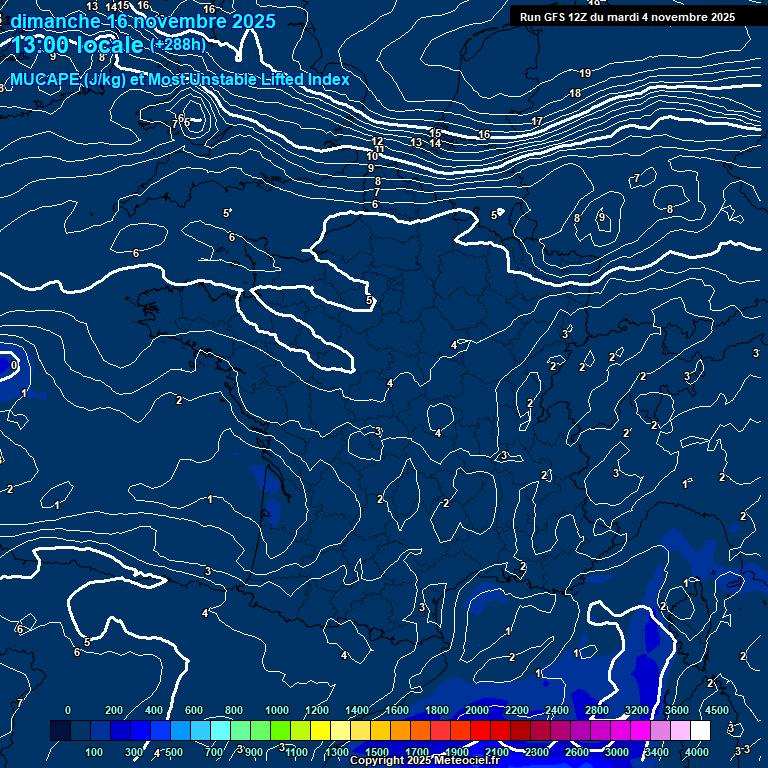The width and height of the screenshot is (768, 768).
Task: Click the 'Run GFS 12Z du mardi 4 novembre 2025' banner
Action: [x=627, y=17]
